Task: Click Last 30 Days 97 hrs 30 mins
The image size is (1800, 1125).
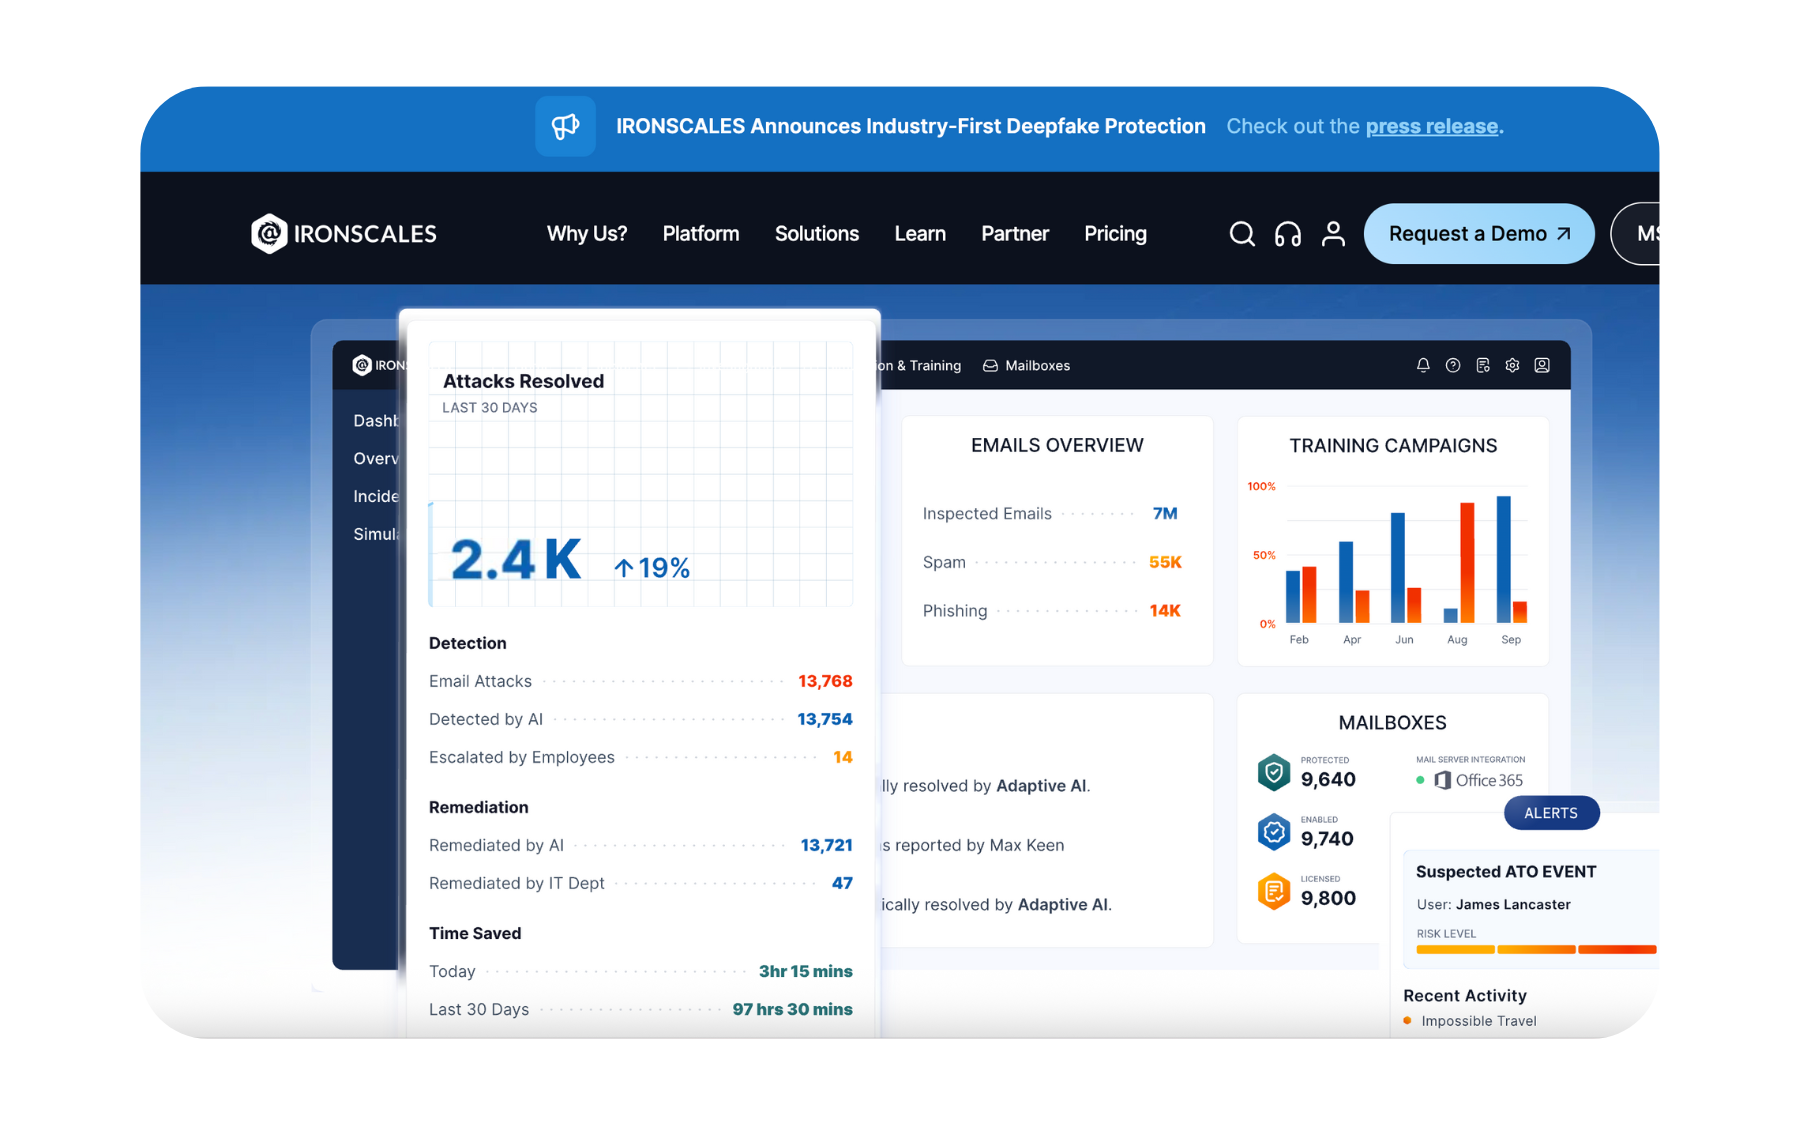Action: coord(792,1009)
